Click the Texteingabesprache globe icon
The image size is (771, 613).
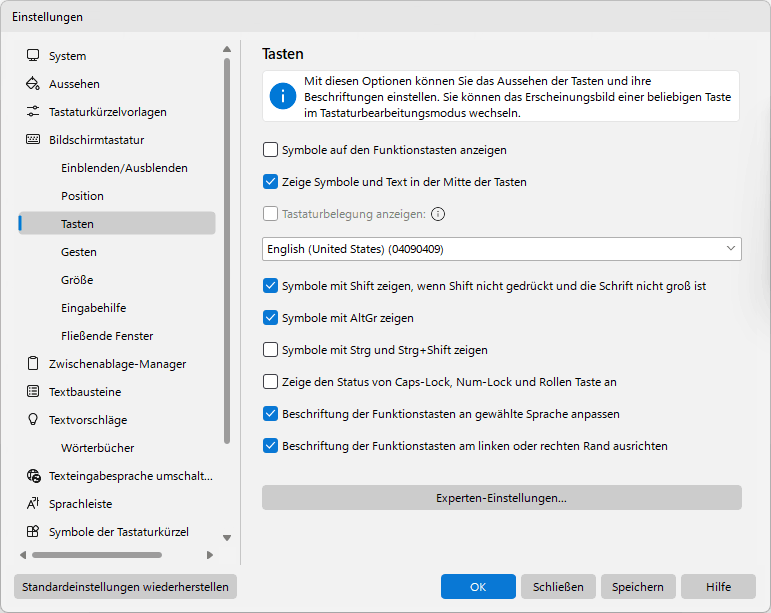point(33,475)
